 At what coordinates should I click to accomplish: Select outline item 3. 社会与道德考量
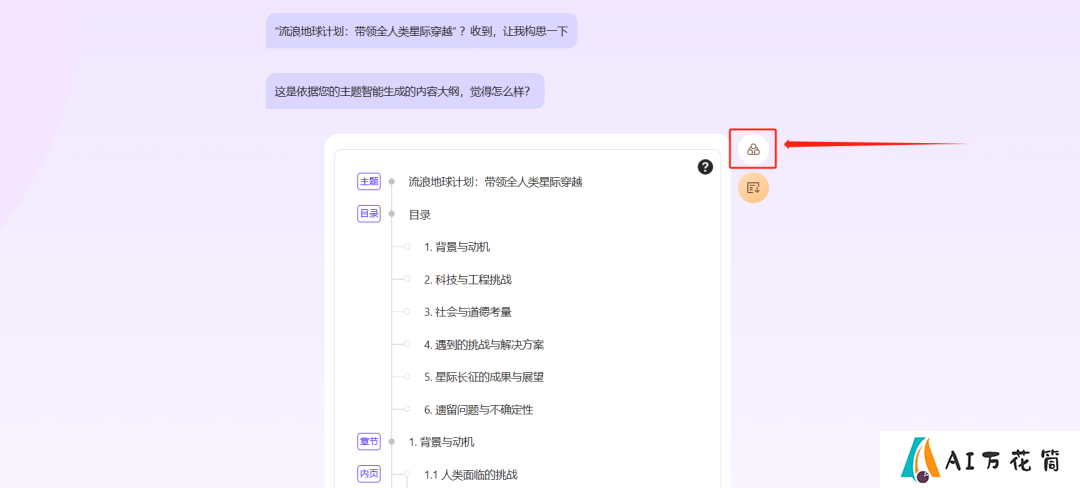[468, 312]
